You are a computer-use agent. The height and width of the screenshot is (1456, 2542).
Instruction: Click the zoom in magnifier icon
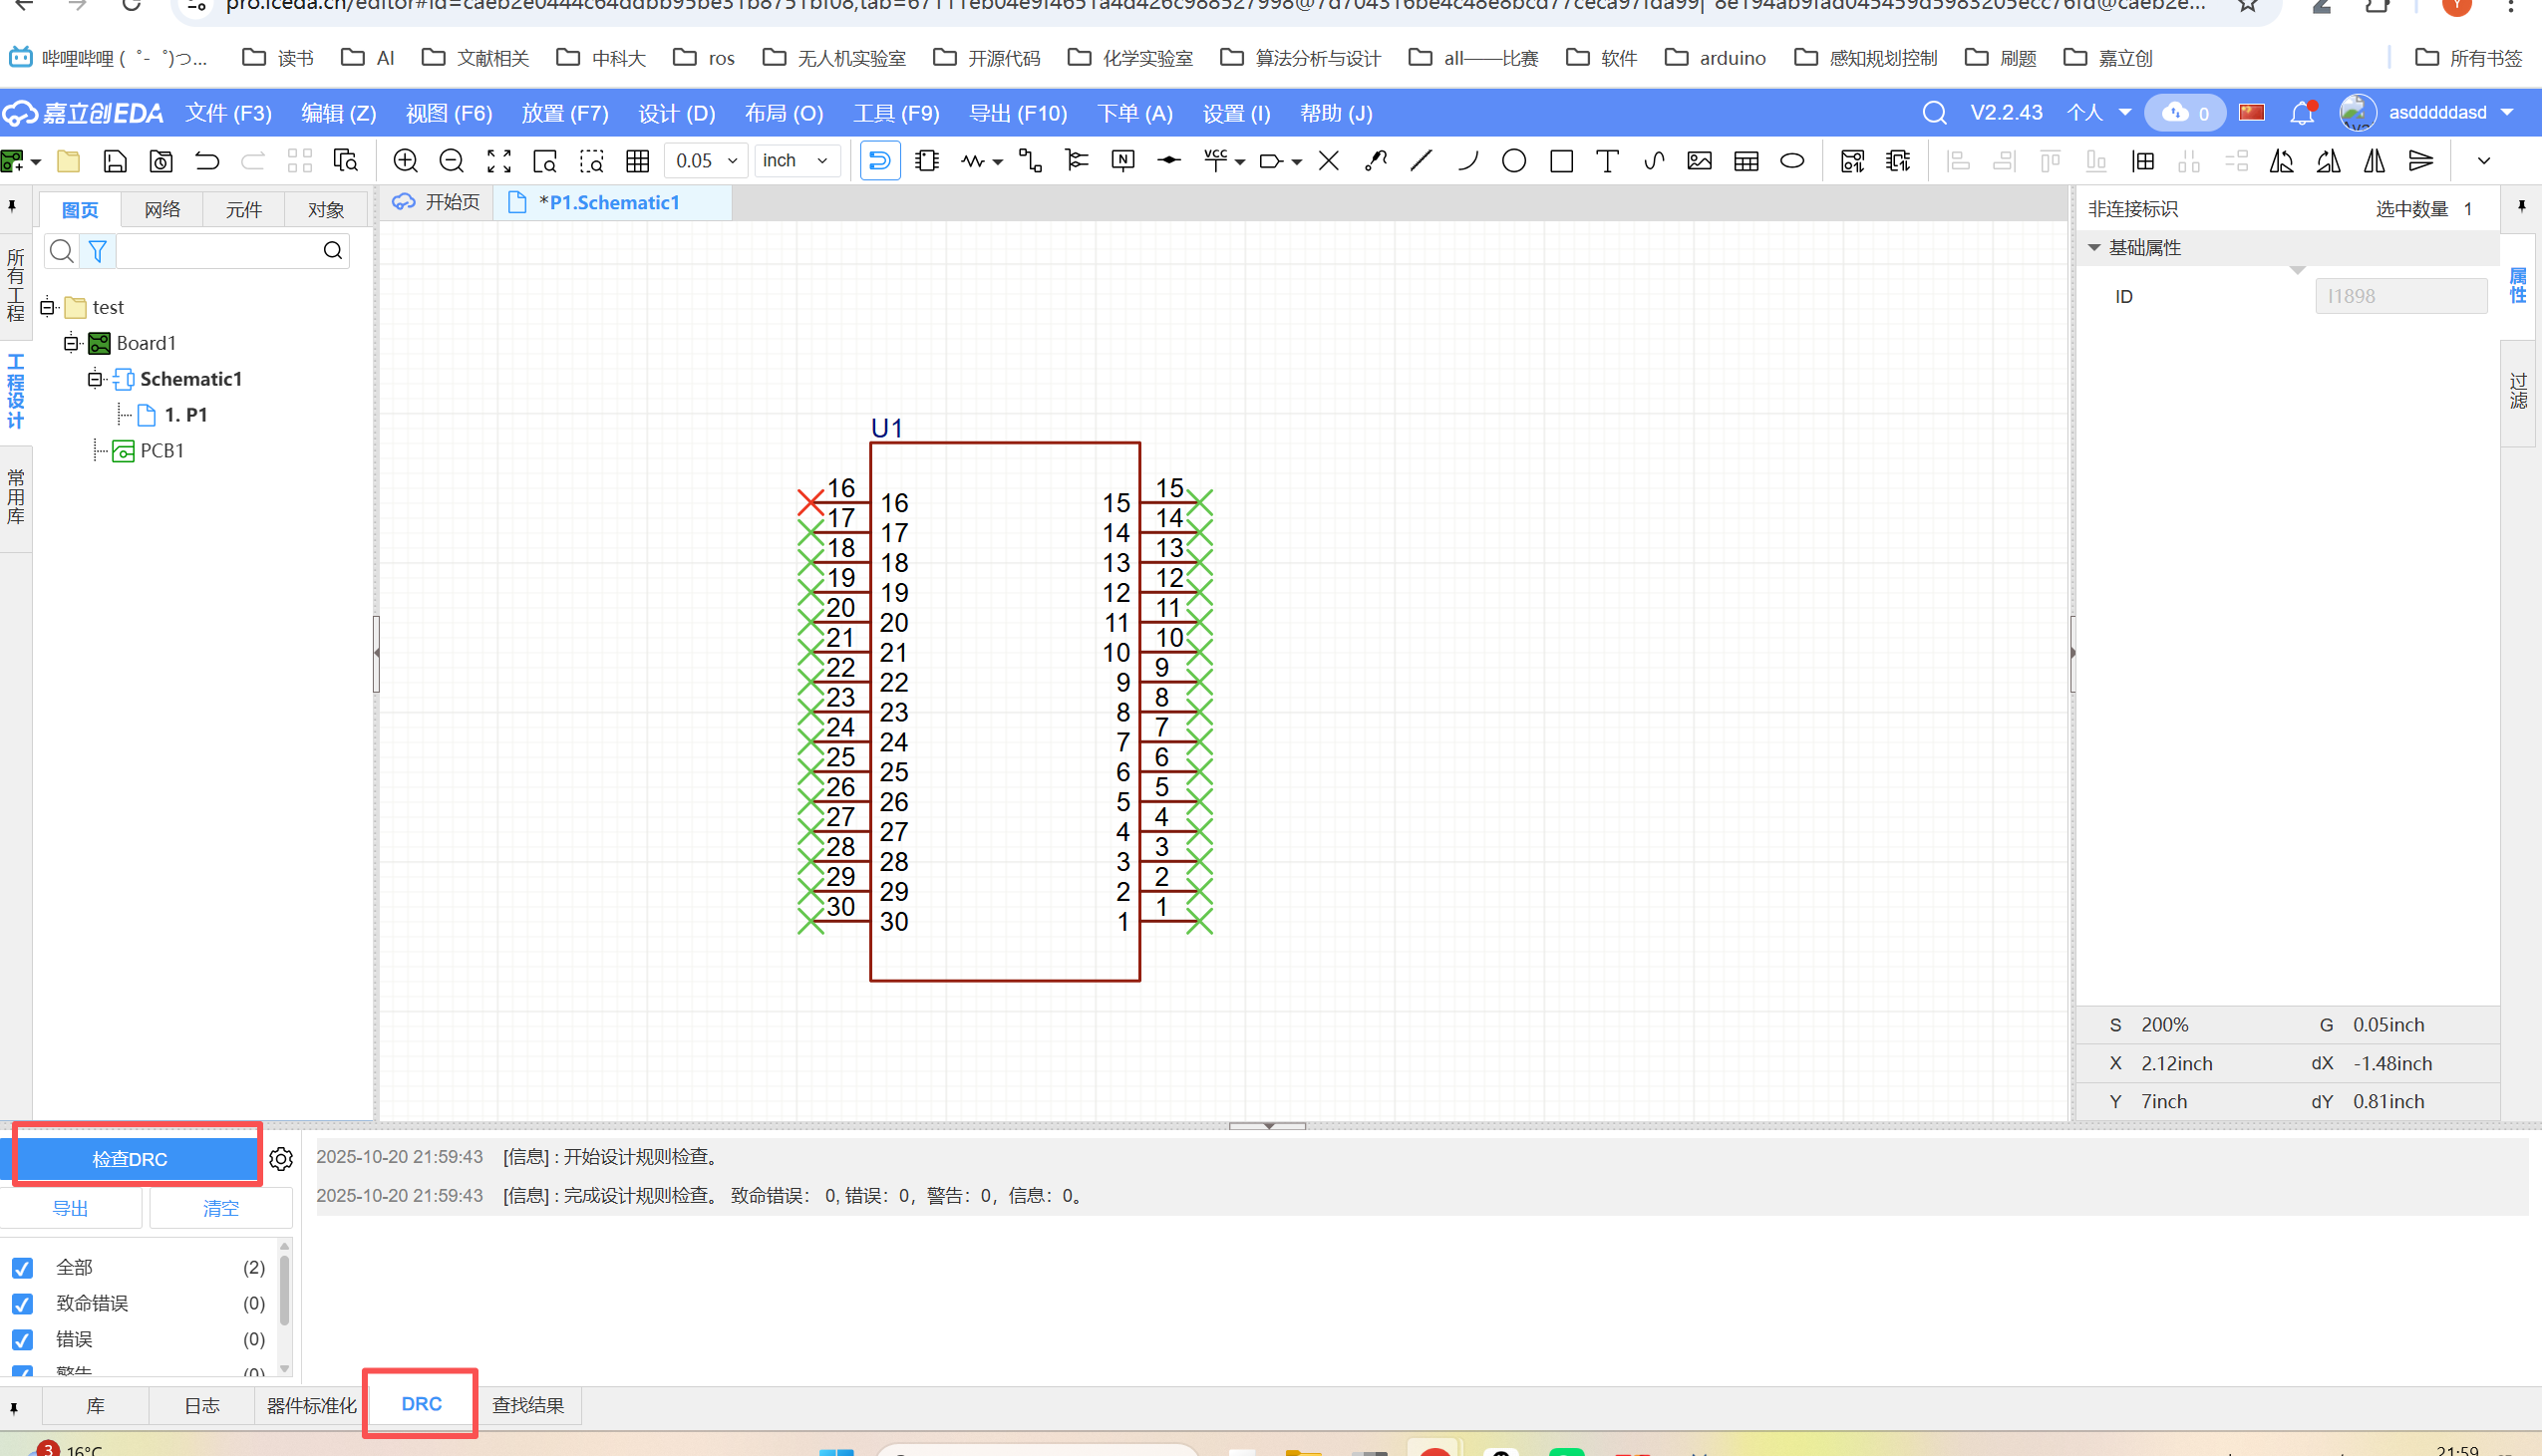coord(405,161)
